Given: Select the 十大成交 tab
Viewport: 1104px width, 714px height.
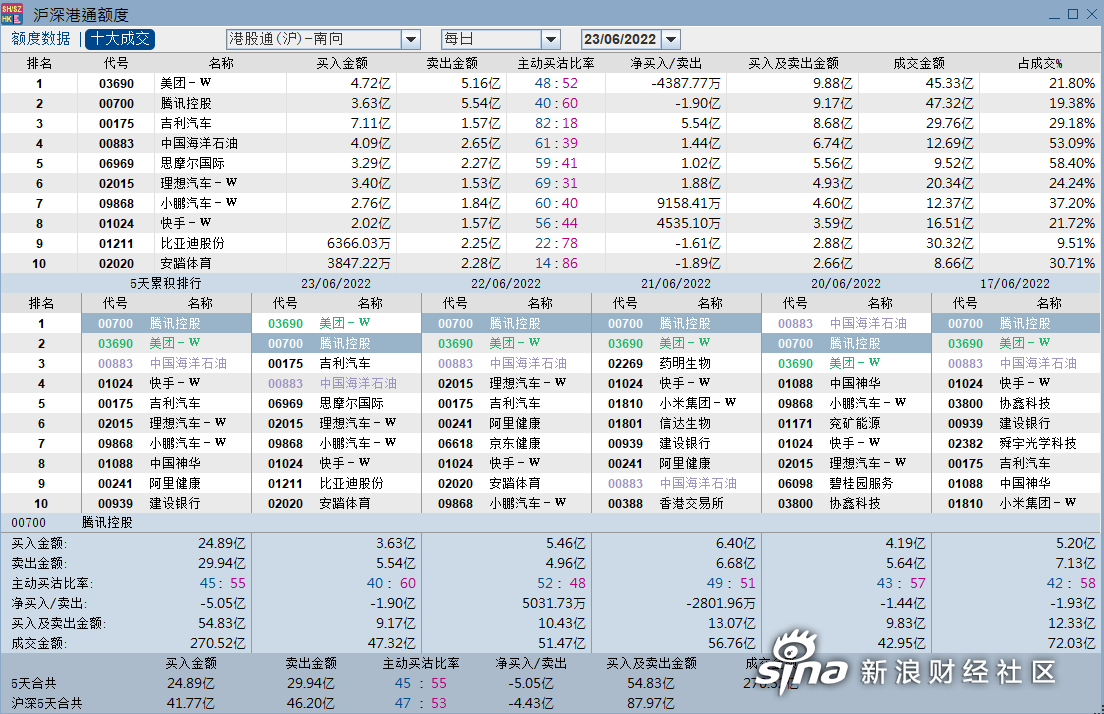Looking at the screenshot, I should point(120,39).
